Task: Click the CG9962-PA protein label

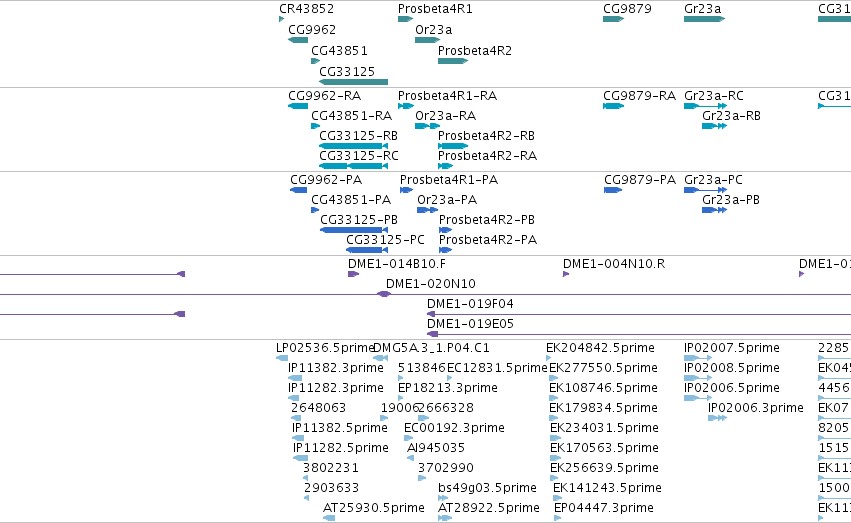Action: point(326,180)
